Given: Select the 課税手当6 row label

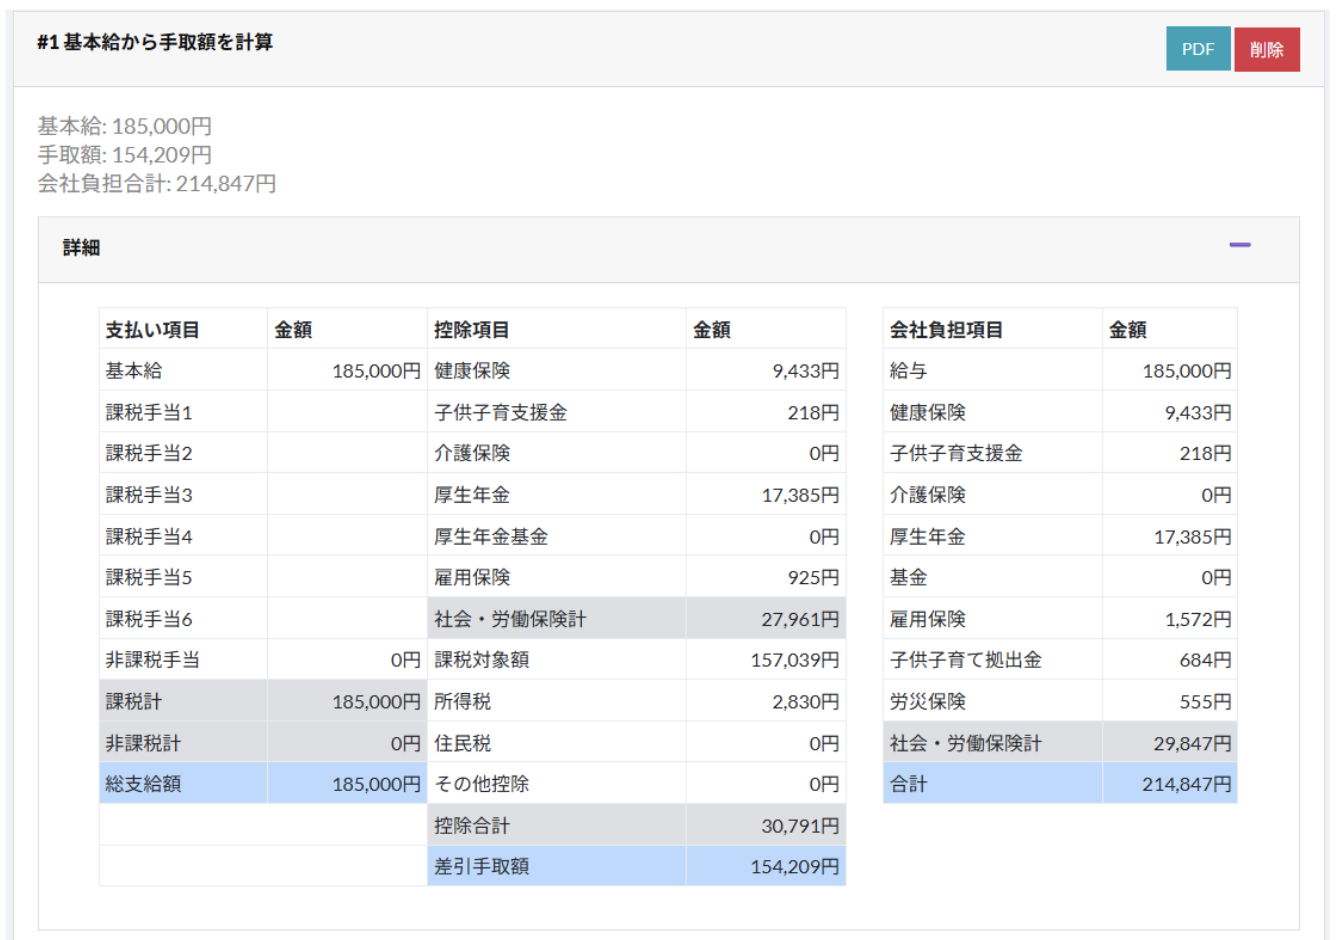Looking at the screenshot, I should [x=149, y=619].
